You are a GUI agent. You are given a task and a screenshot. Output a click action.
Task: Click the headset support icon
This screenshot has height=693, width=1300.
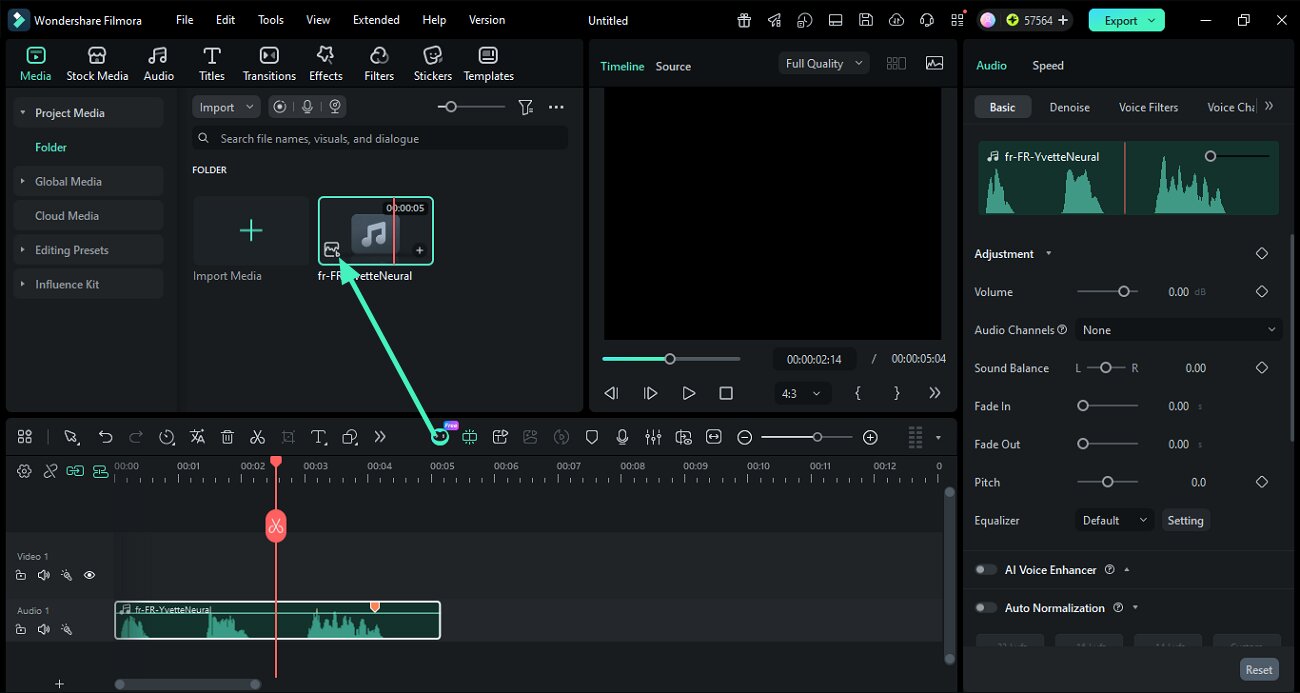pyautogui.click(x=927, y=20)
